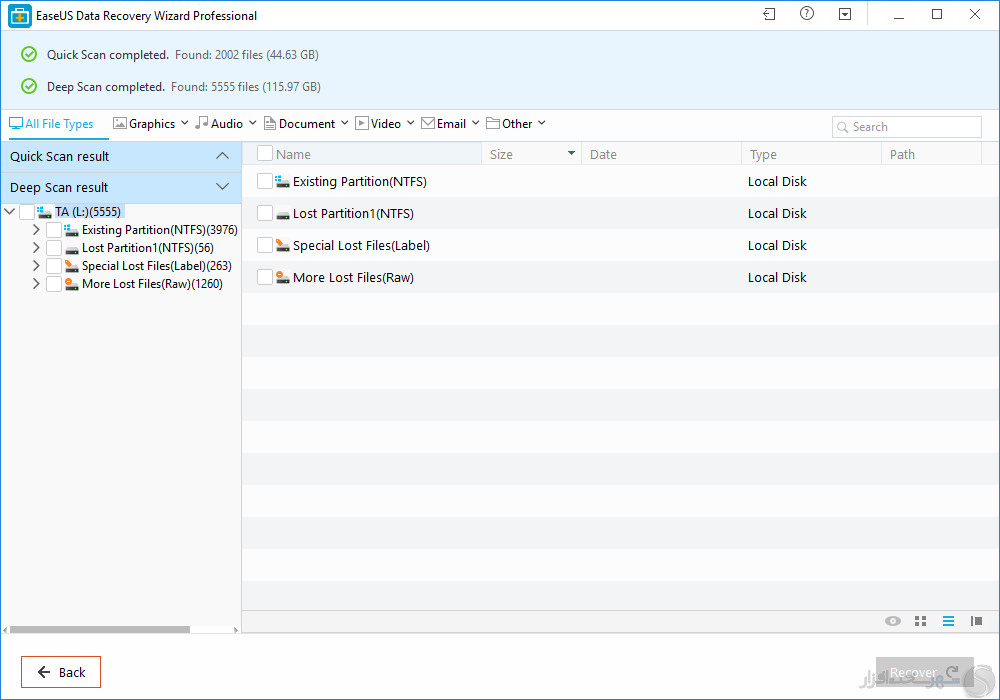Viewport: 1000px width, 700px height.
Task: Tick Special Lost Files(Label) checkbox in list
Action: click(x=265, y=245)
